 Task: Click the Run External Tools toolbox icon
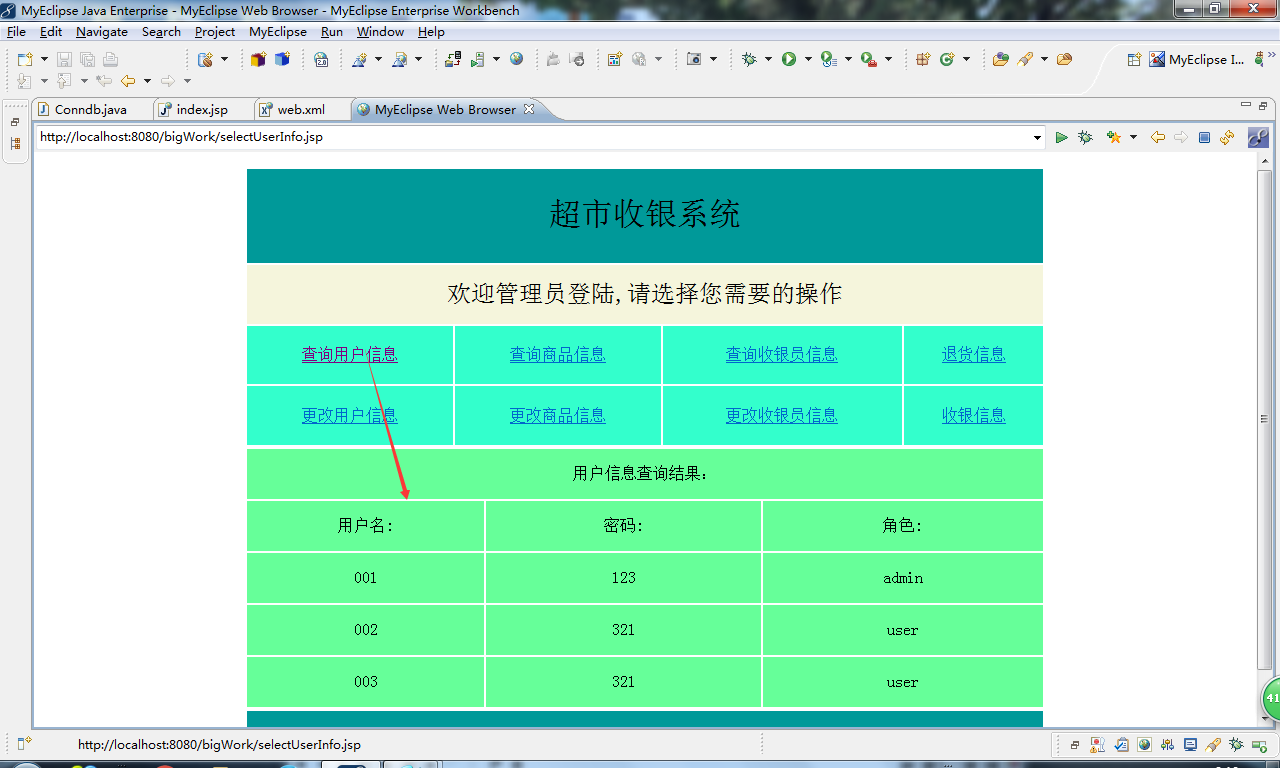click(868, 60)
